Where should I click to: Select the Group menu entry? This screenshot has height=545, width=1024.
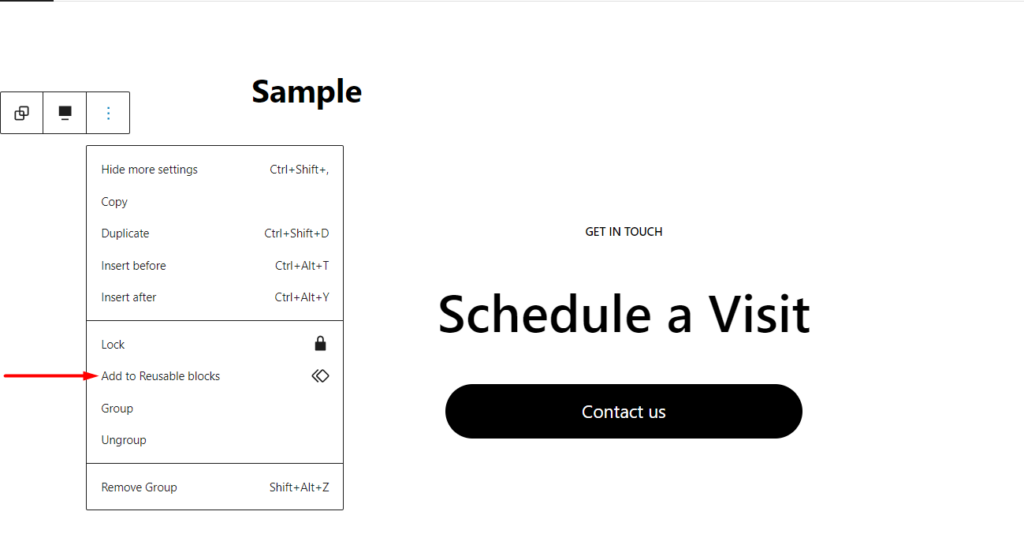pyautogui.click(x=215, y=409)
